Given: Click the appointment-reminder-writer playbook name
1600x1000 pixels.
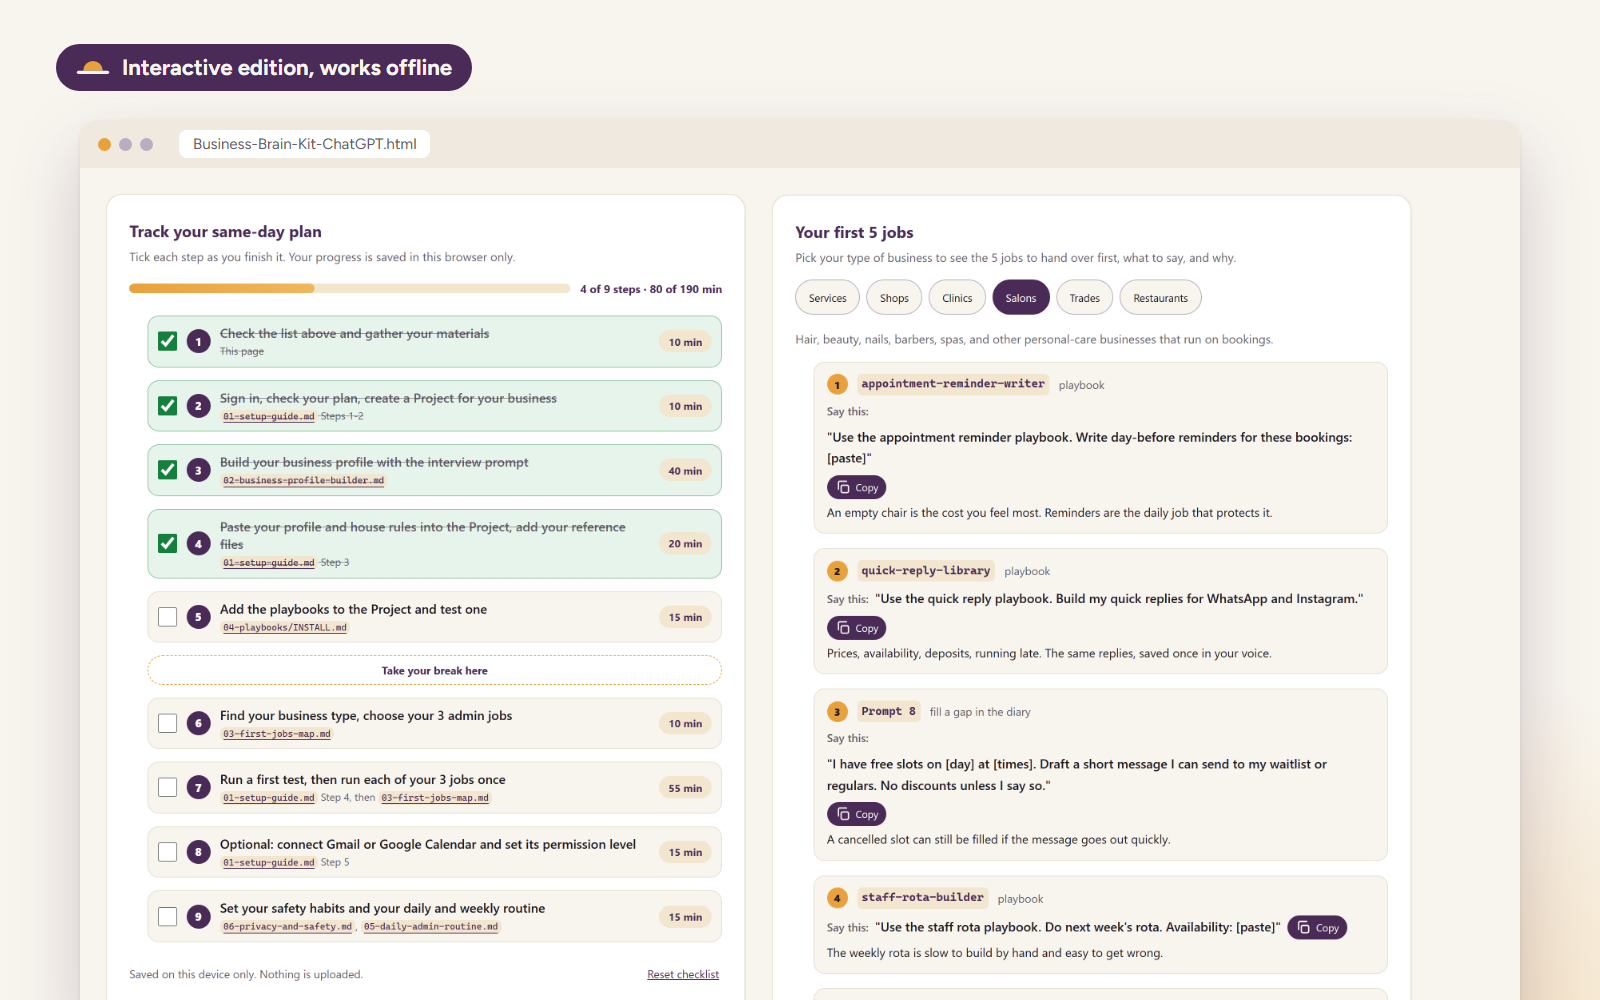Looking at the screenshot, I should coord(952,384).
